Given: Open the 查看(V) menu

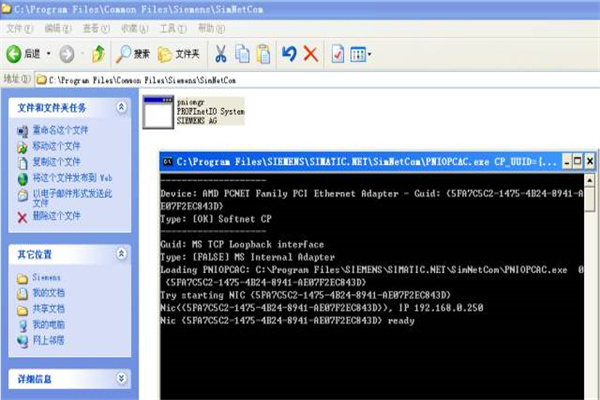Looking at the screenshot, I should pos(96,29).
